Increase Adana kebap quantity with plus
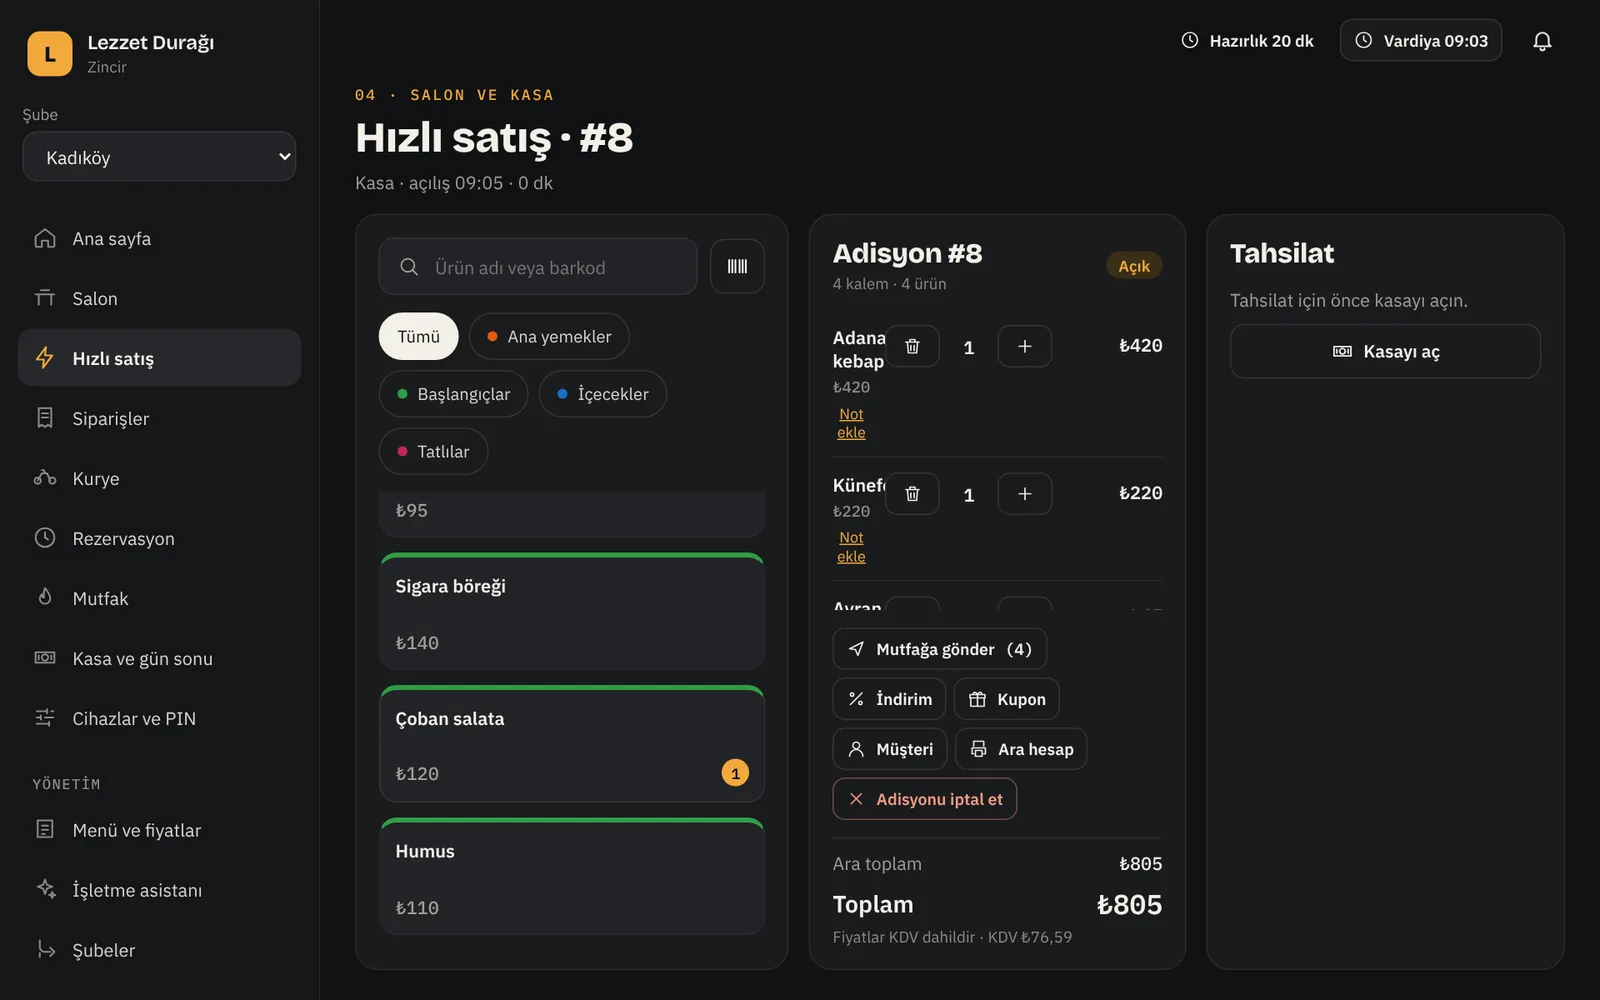 coord(1024,346)
